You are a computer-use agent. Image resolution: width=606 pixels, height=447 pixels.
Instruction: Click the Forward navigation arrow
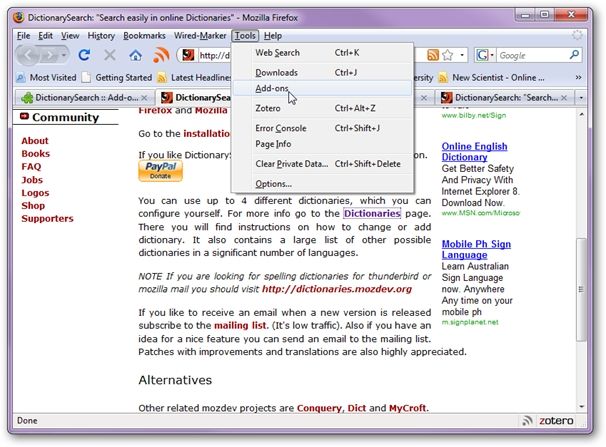(x=50, y=56)
